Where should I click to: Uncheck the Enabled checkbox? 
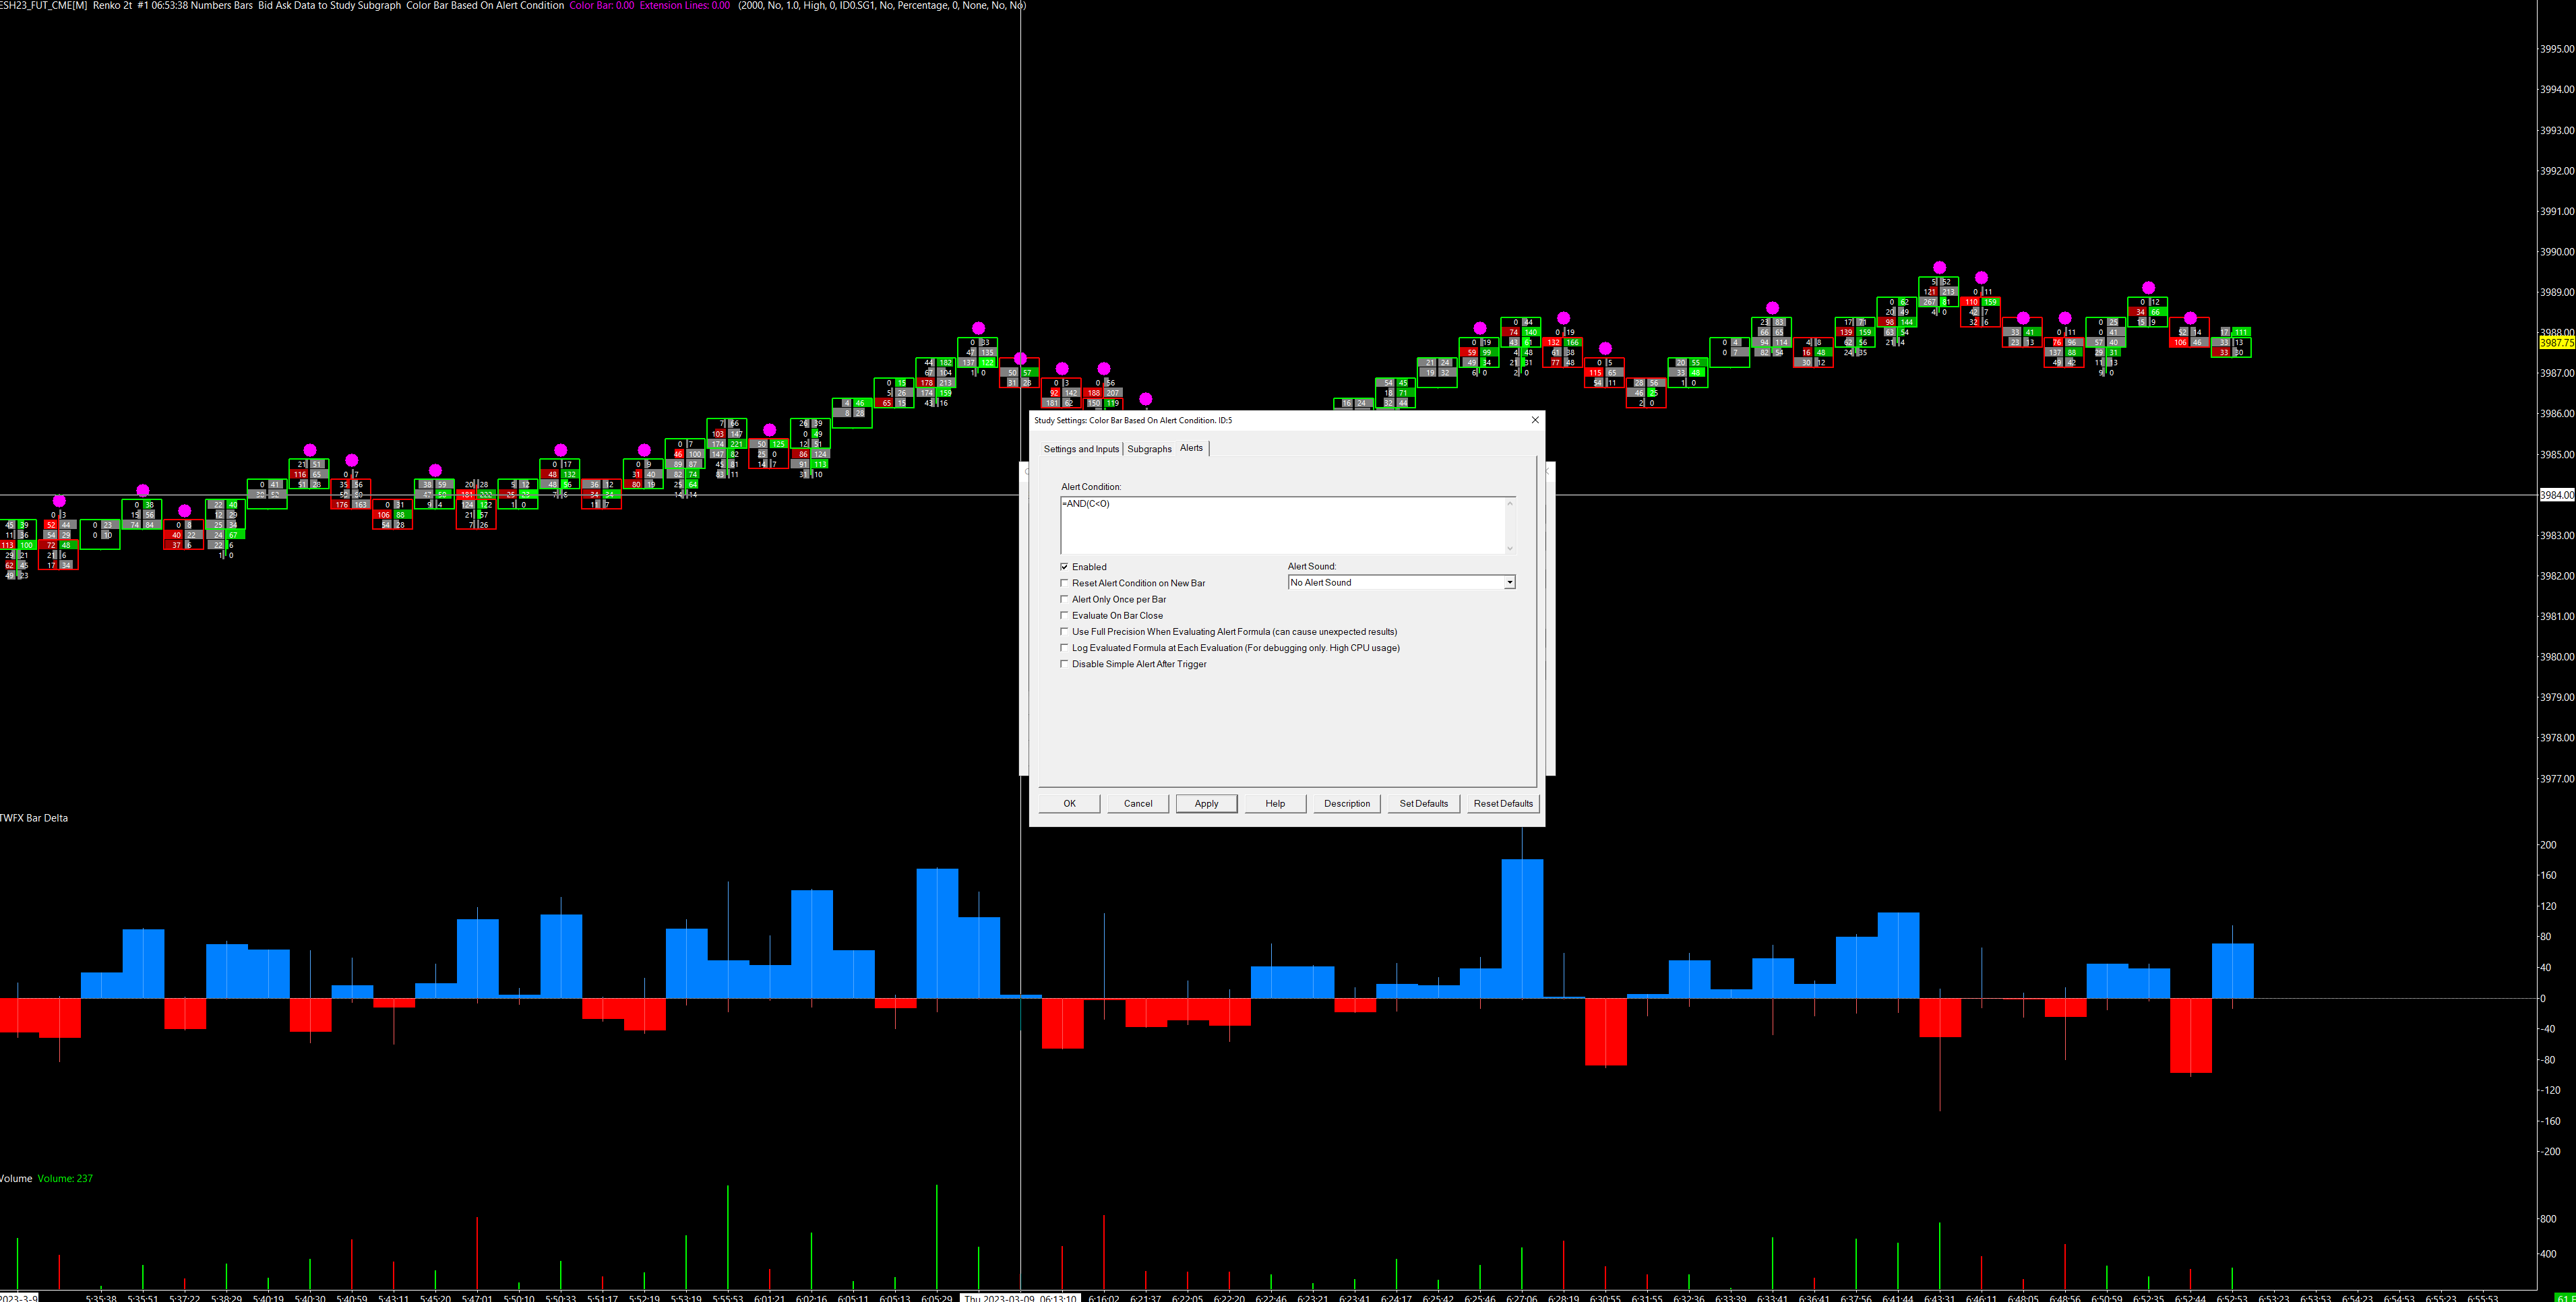(x=1064, y=567)
